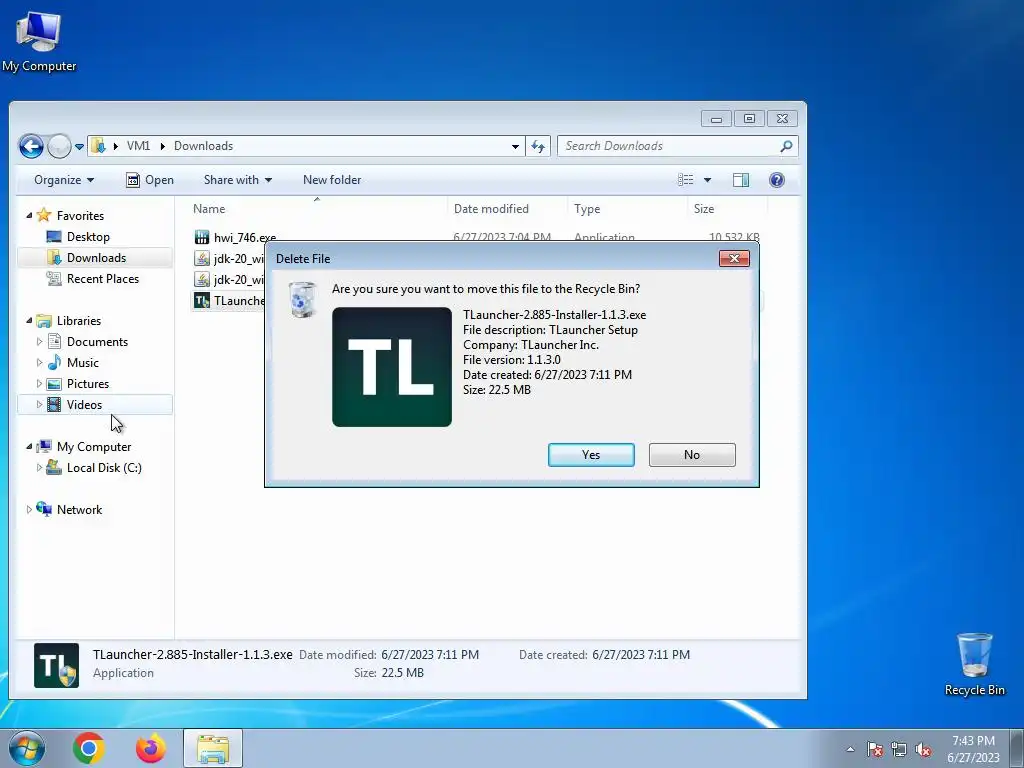This screenshot has width=1024, height=768.
Task: Click VM1 in the address bar
Action: (138, 146)
